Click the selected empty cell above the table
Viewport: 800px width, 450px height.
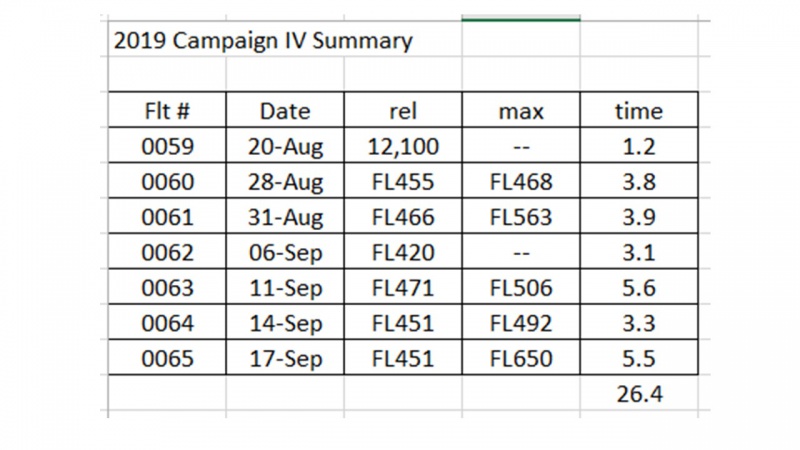[x=520, y=40]
